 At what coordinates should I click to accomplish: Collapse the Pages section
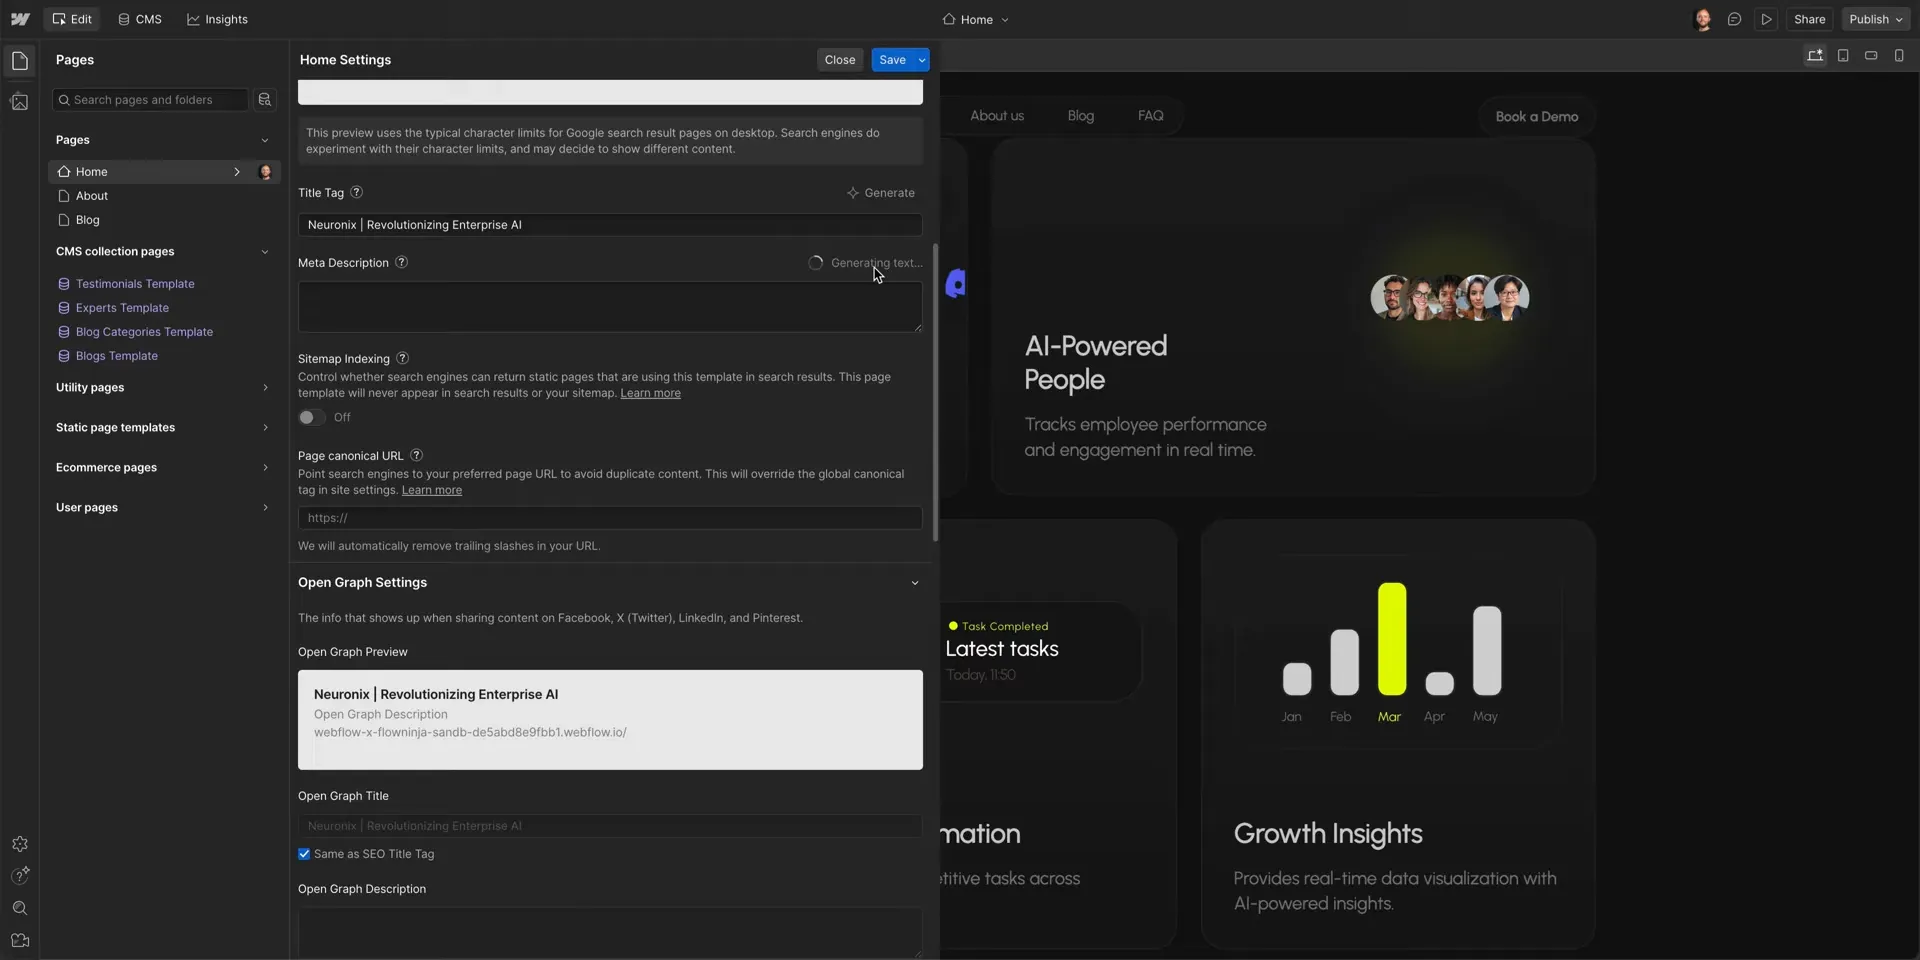[265, 140]
